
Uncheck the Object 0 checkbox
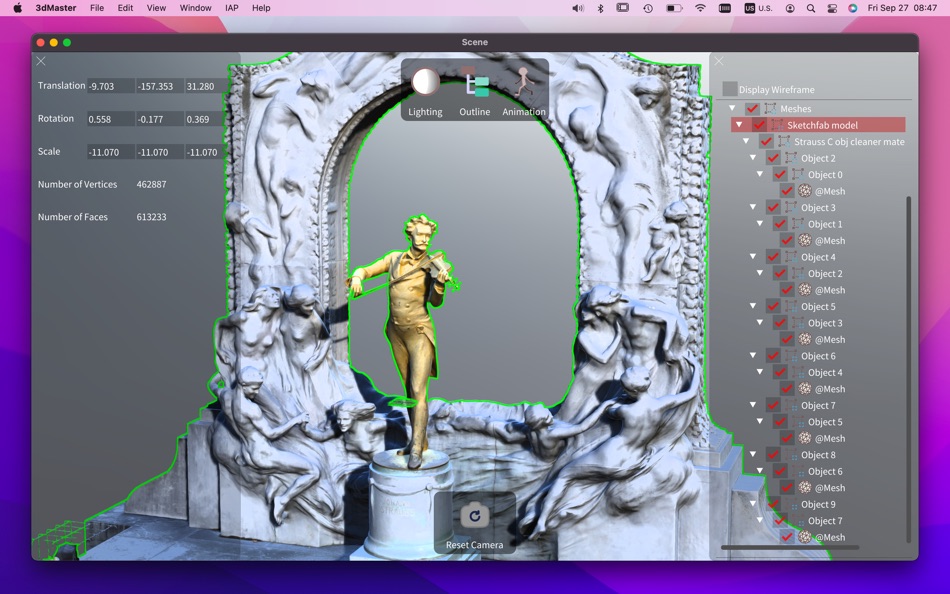point(780,175)
